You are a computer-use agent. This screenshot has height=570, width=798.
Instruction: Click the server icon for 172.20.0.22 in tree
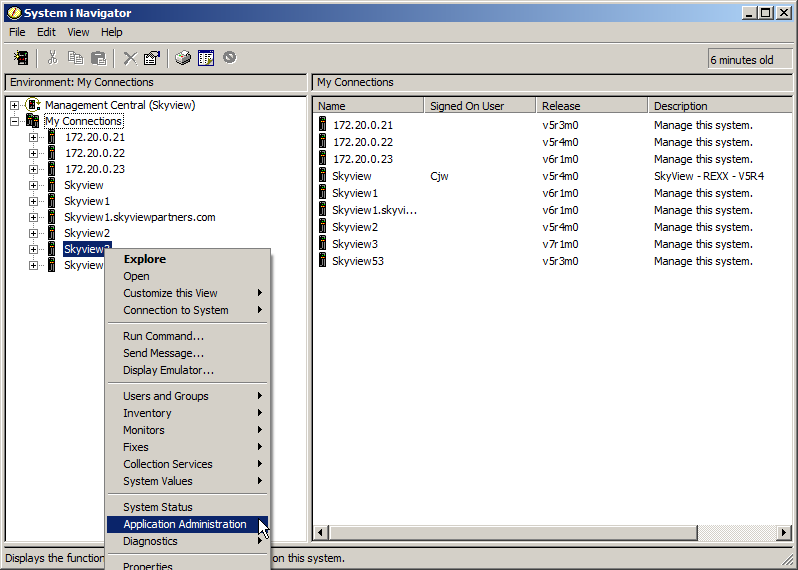[51, 153]
